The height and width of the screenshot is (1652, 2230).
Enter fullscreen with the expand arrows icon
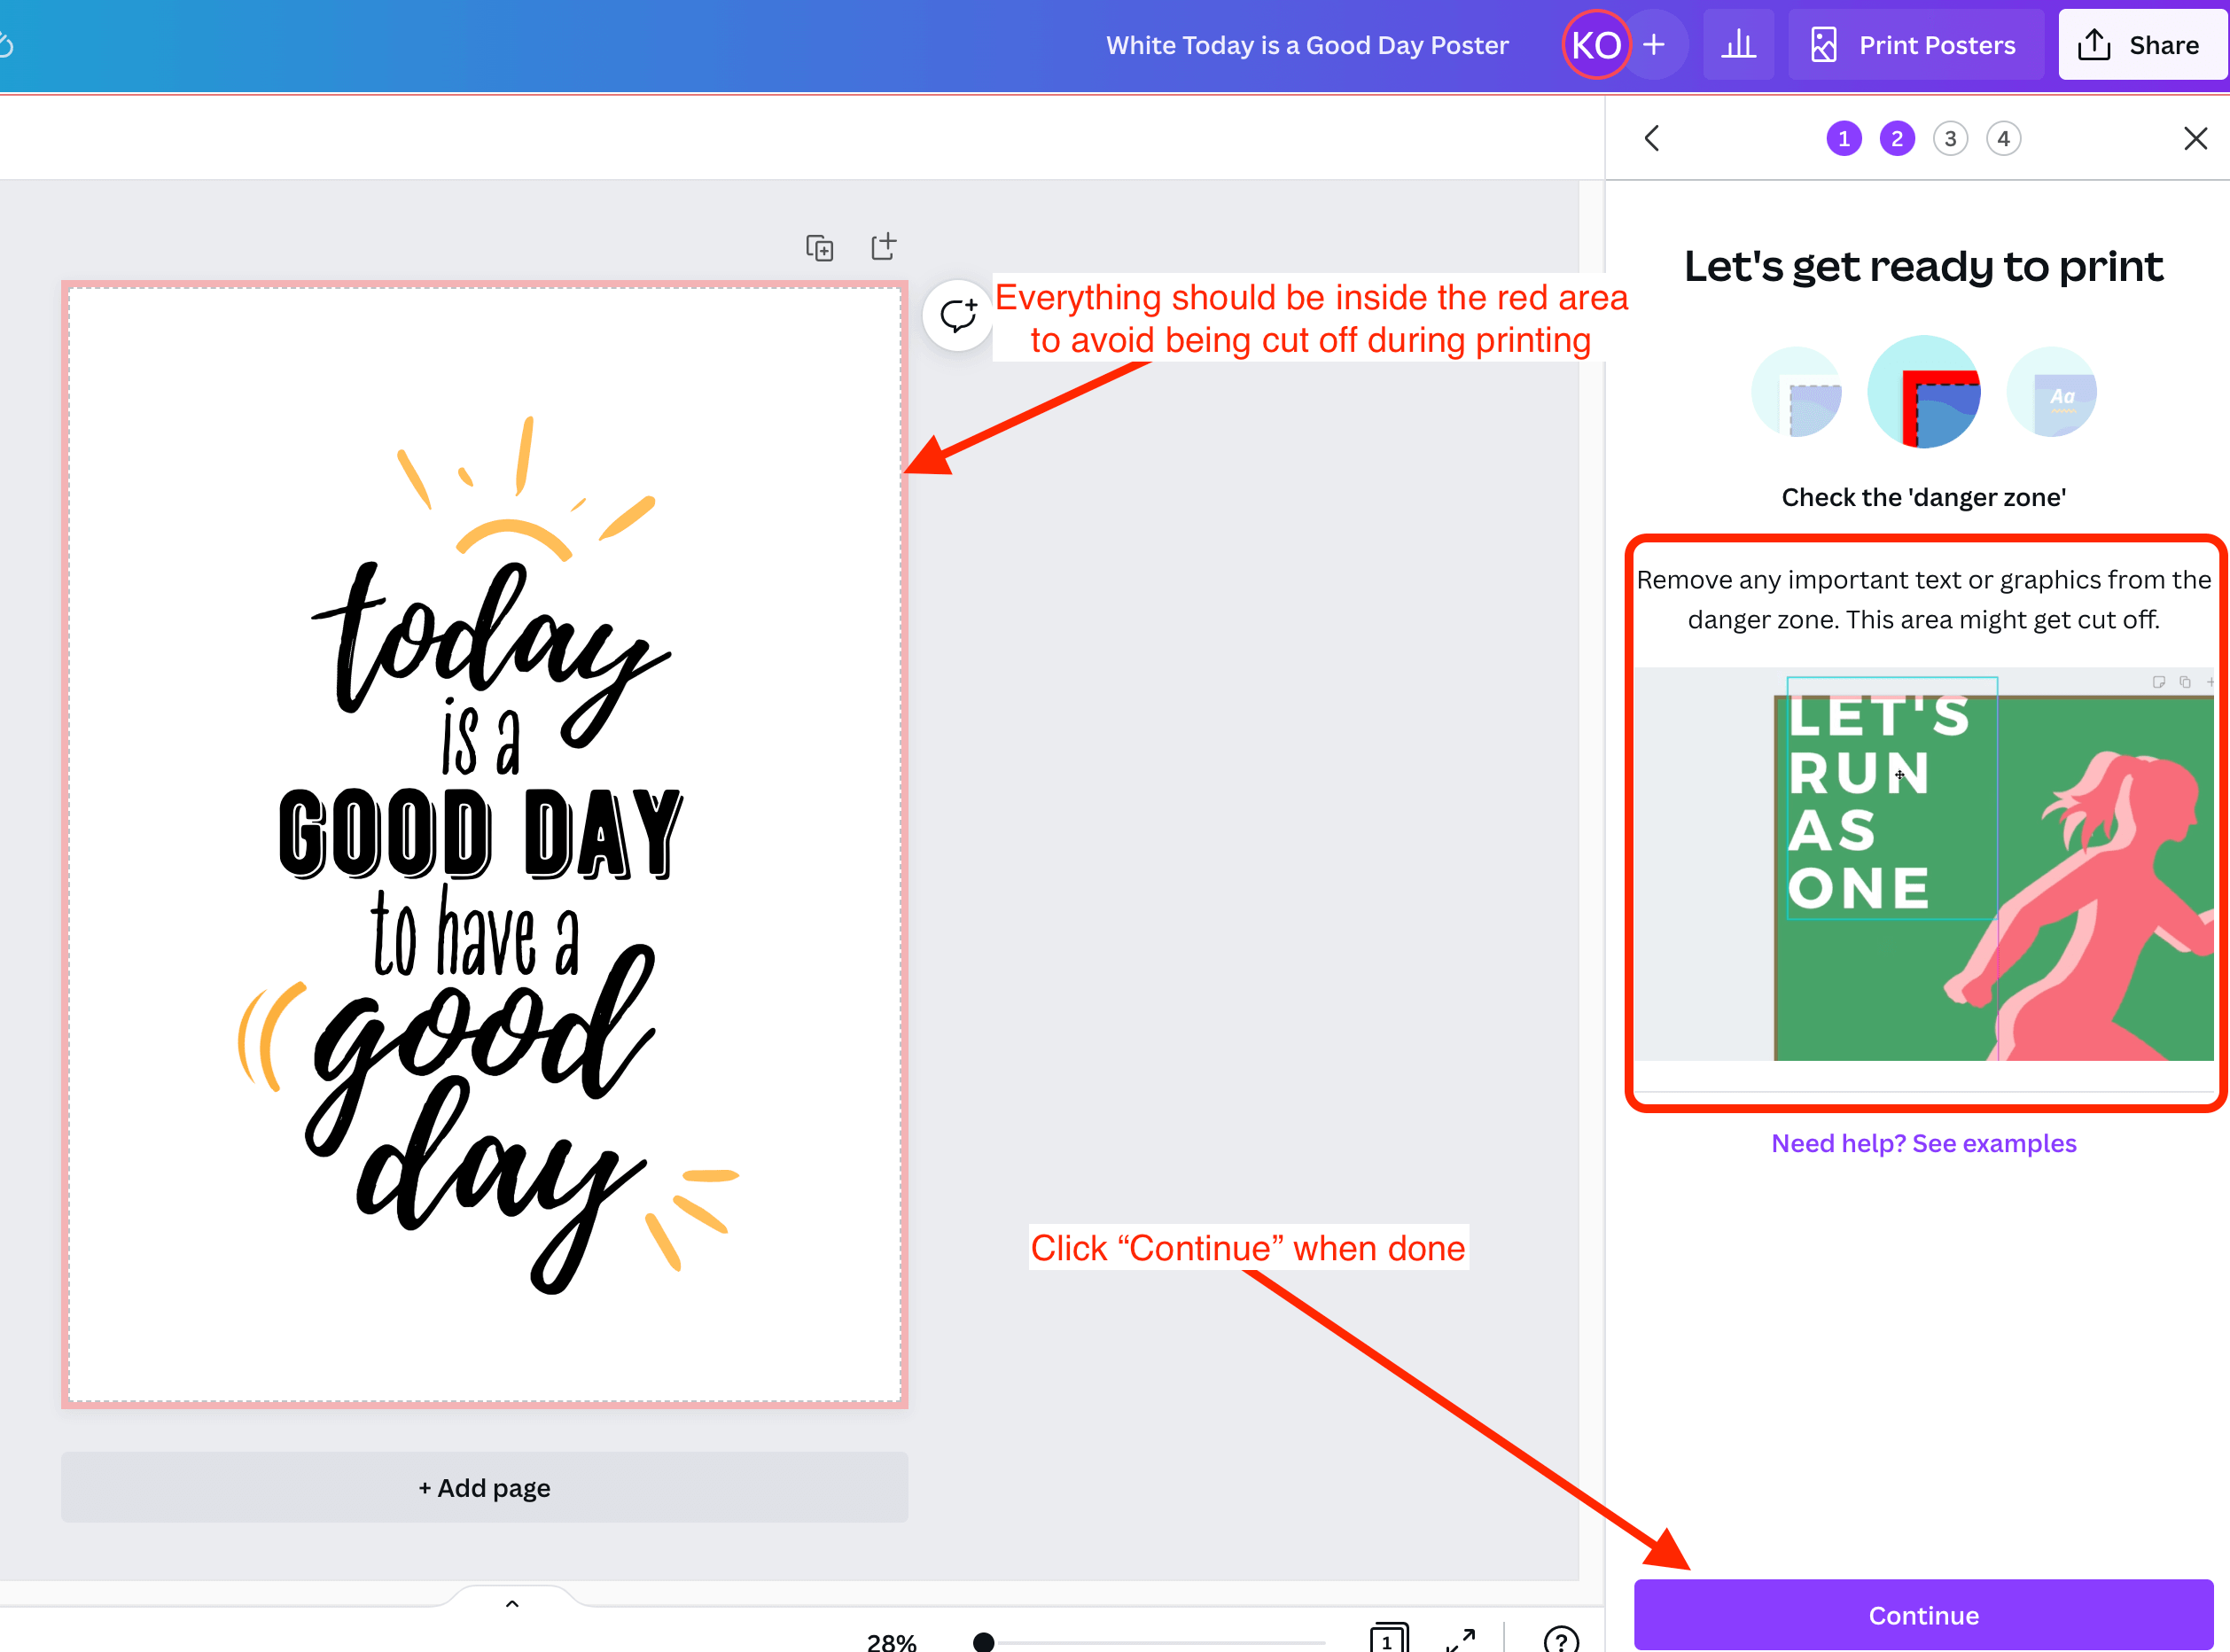[1460, 1640]
